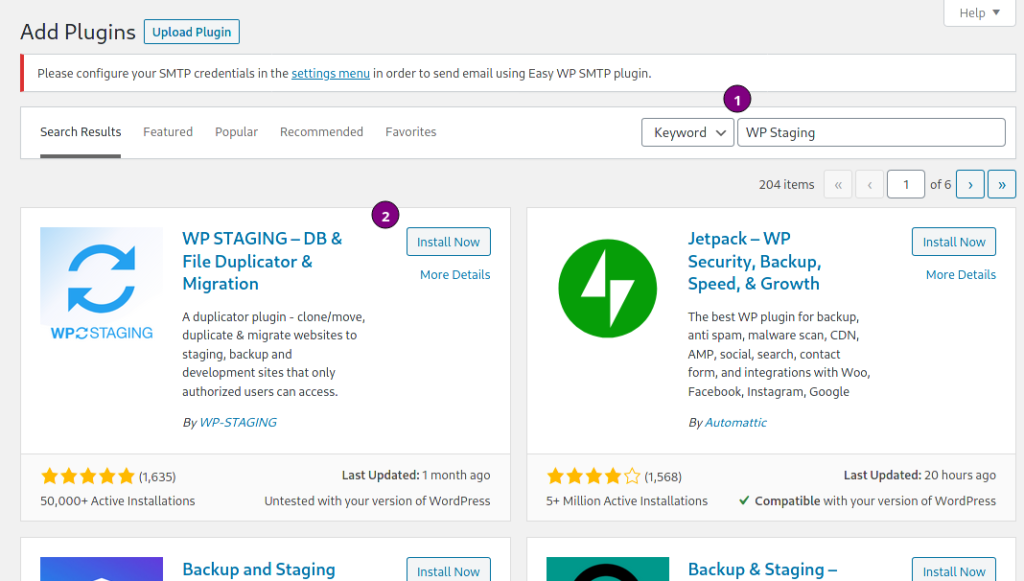Open the Jetpack – WP Security title link
1024x581 pixels.
pyautogui.click(x=754, y=261)
